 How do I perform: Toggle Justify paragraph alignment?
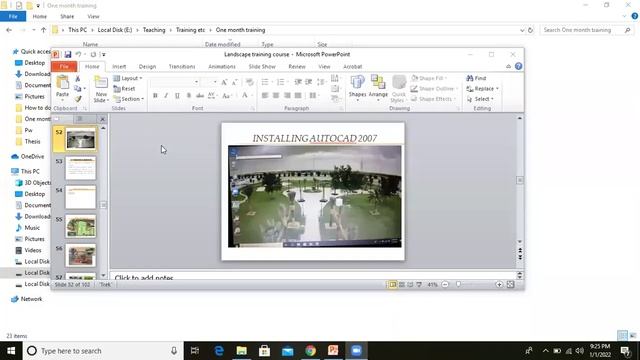click(x=298, y=96)
